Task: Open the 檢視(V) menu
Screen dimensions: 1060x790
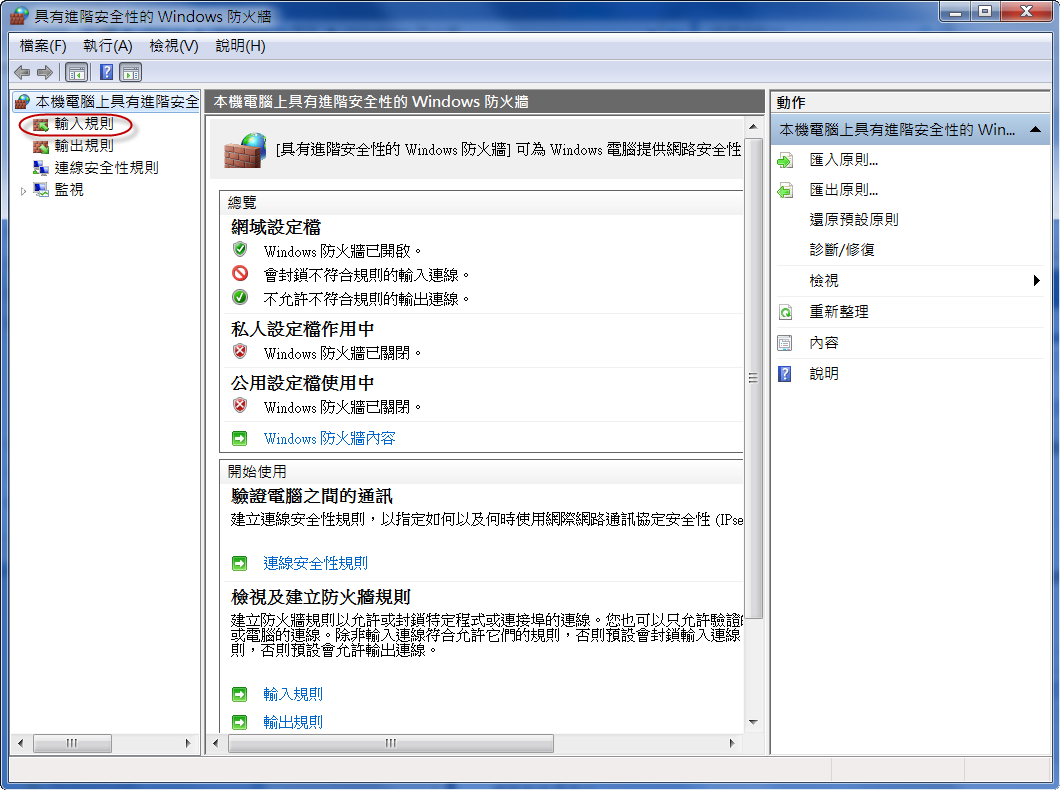Action: point(174,46)
